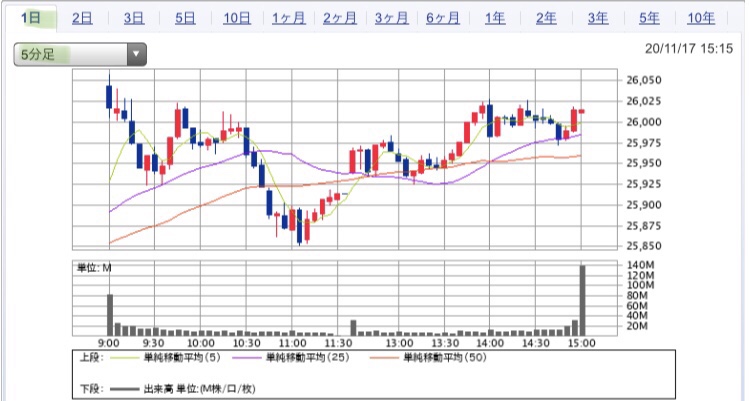749x401 pixels.
Task: Click the opening volume bar at 9:00
Action: [110, 315]
